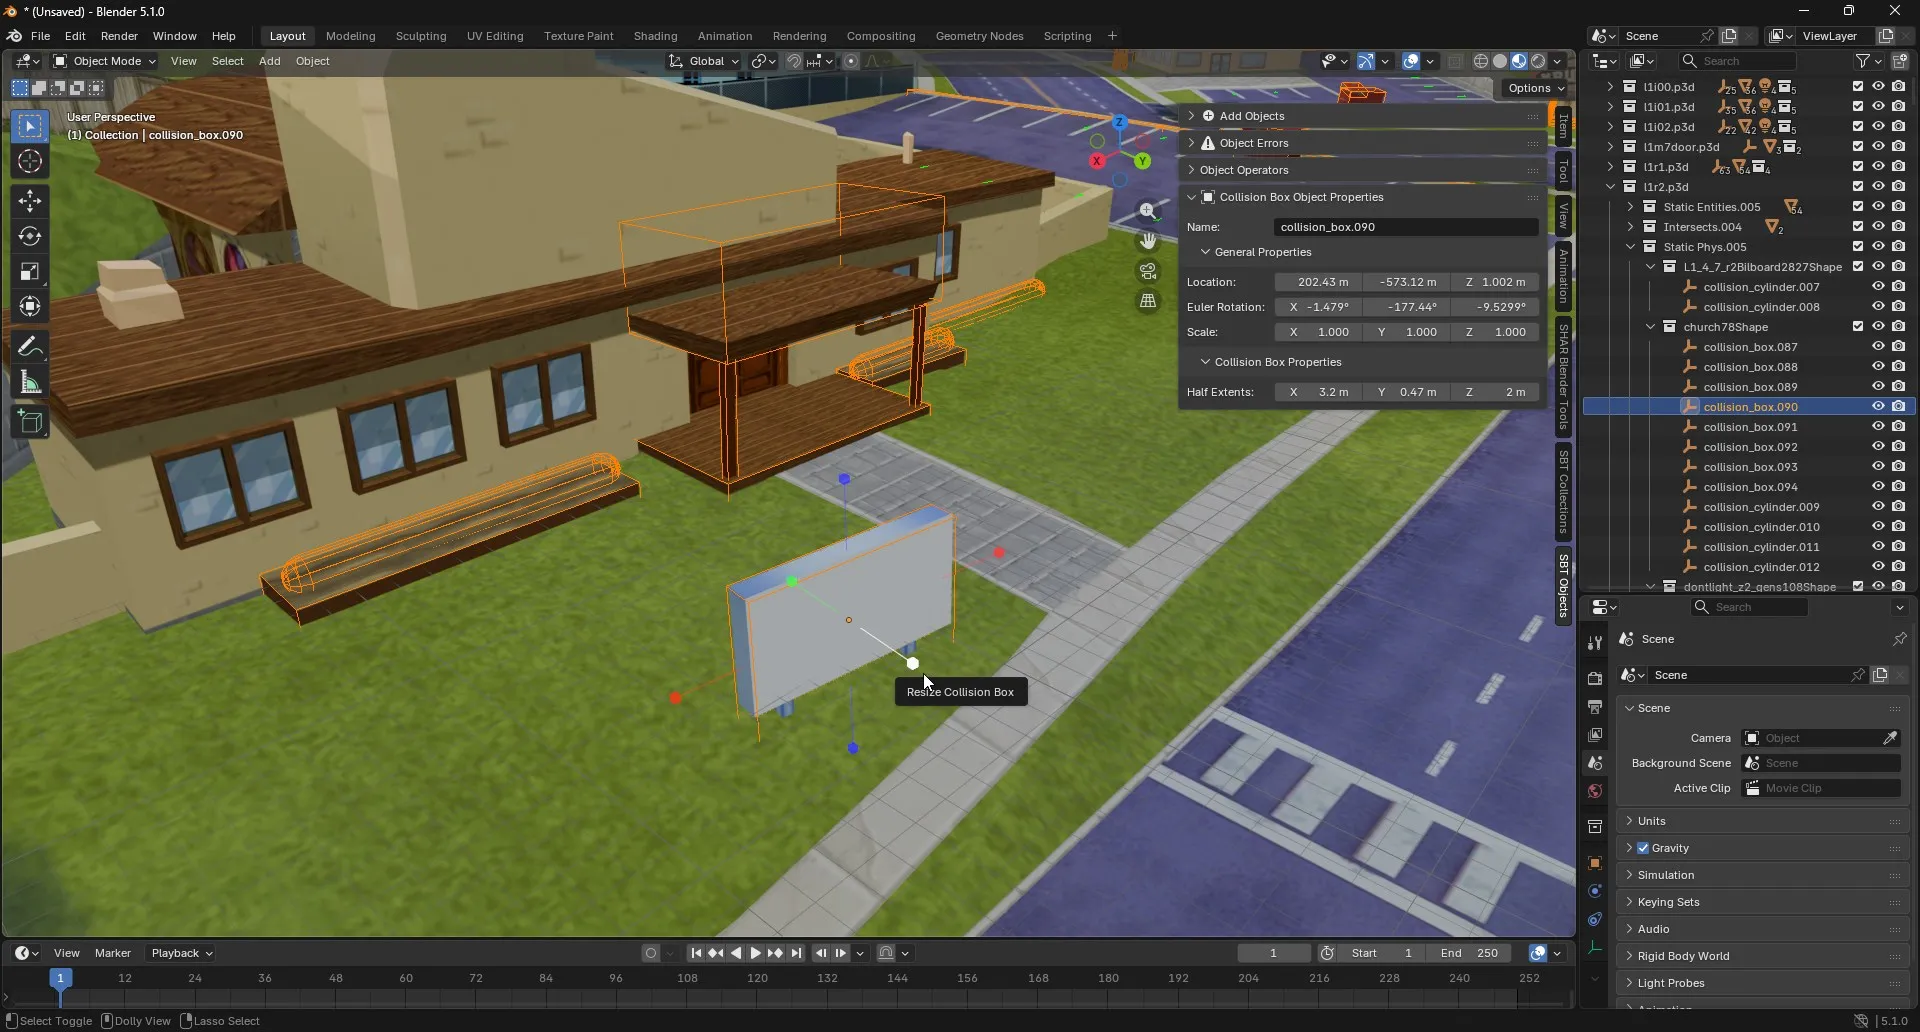Select the Measure tool
The width and height of the screenshot is (1920, 1032).
pos(30,383)
